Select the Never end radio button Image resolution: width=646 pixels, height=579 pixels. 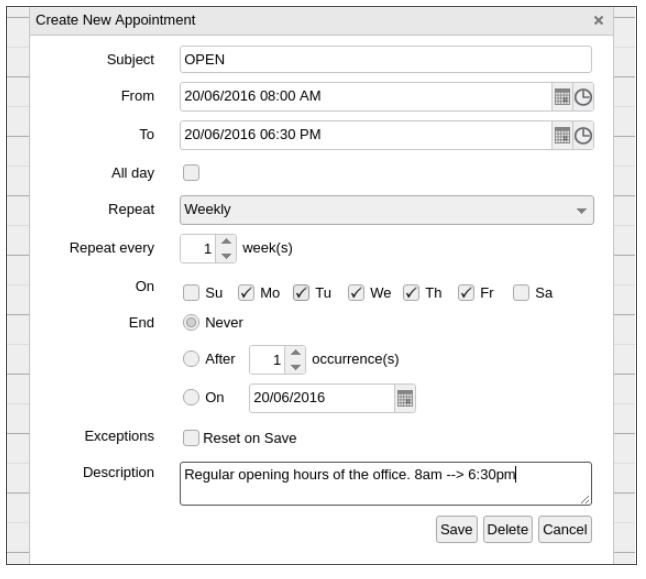coord(190,323)
